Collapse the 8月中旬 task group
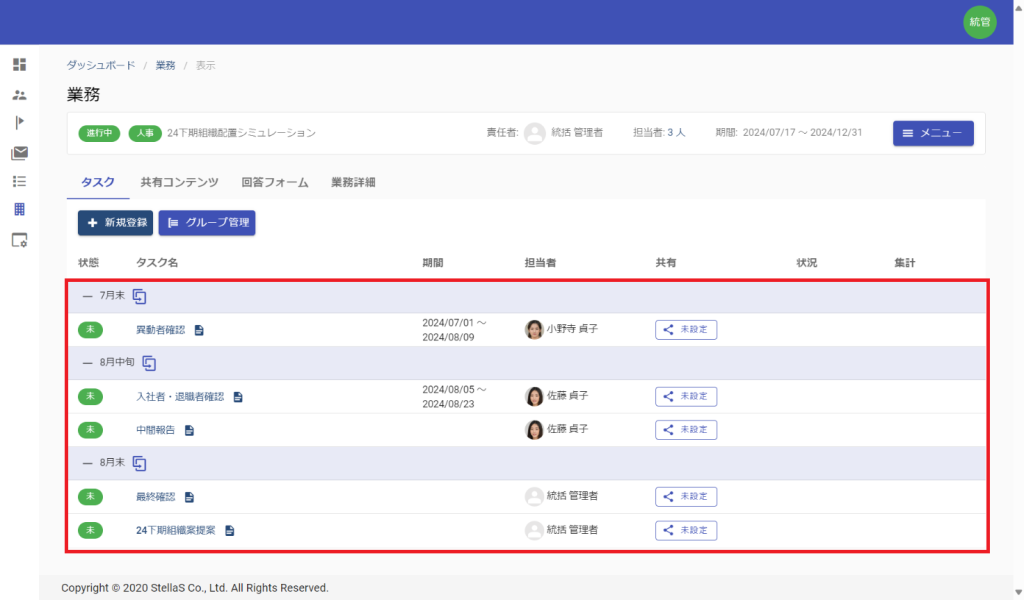This screenshot has width=1024, height=600. 87,363
